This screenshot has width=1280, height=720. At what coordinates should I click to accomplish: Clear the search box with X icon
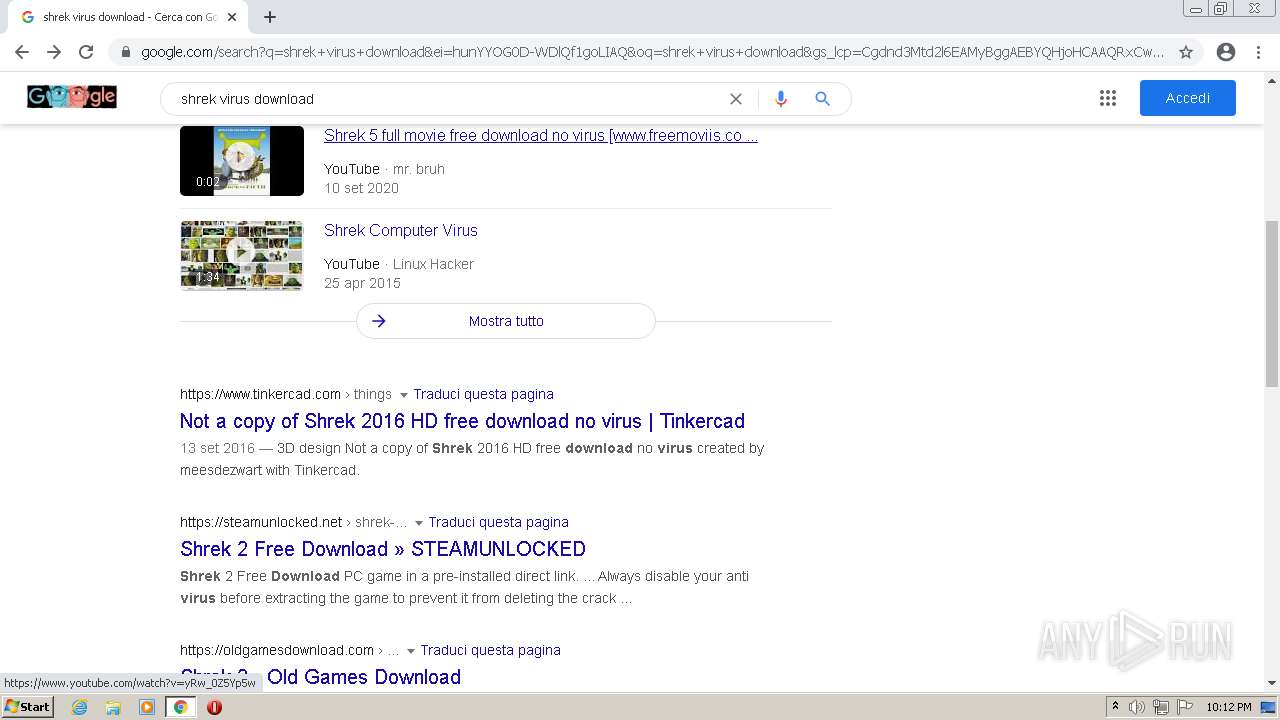pyautogui.click(x=736, y=99)
